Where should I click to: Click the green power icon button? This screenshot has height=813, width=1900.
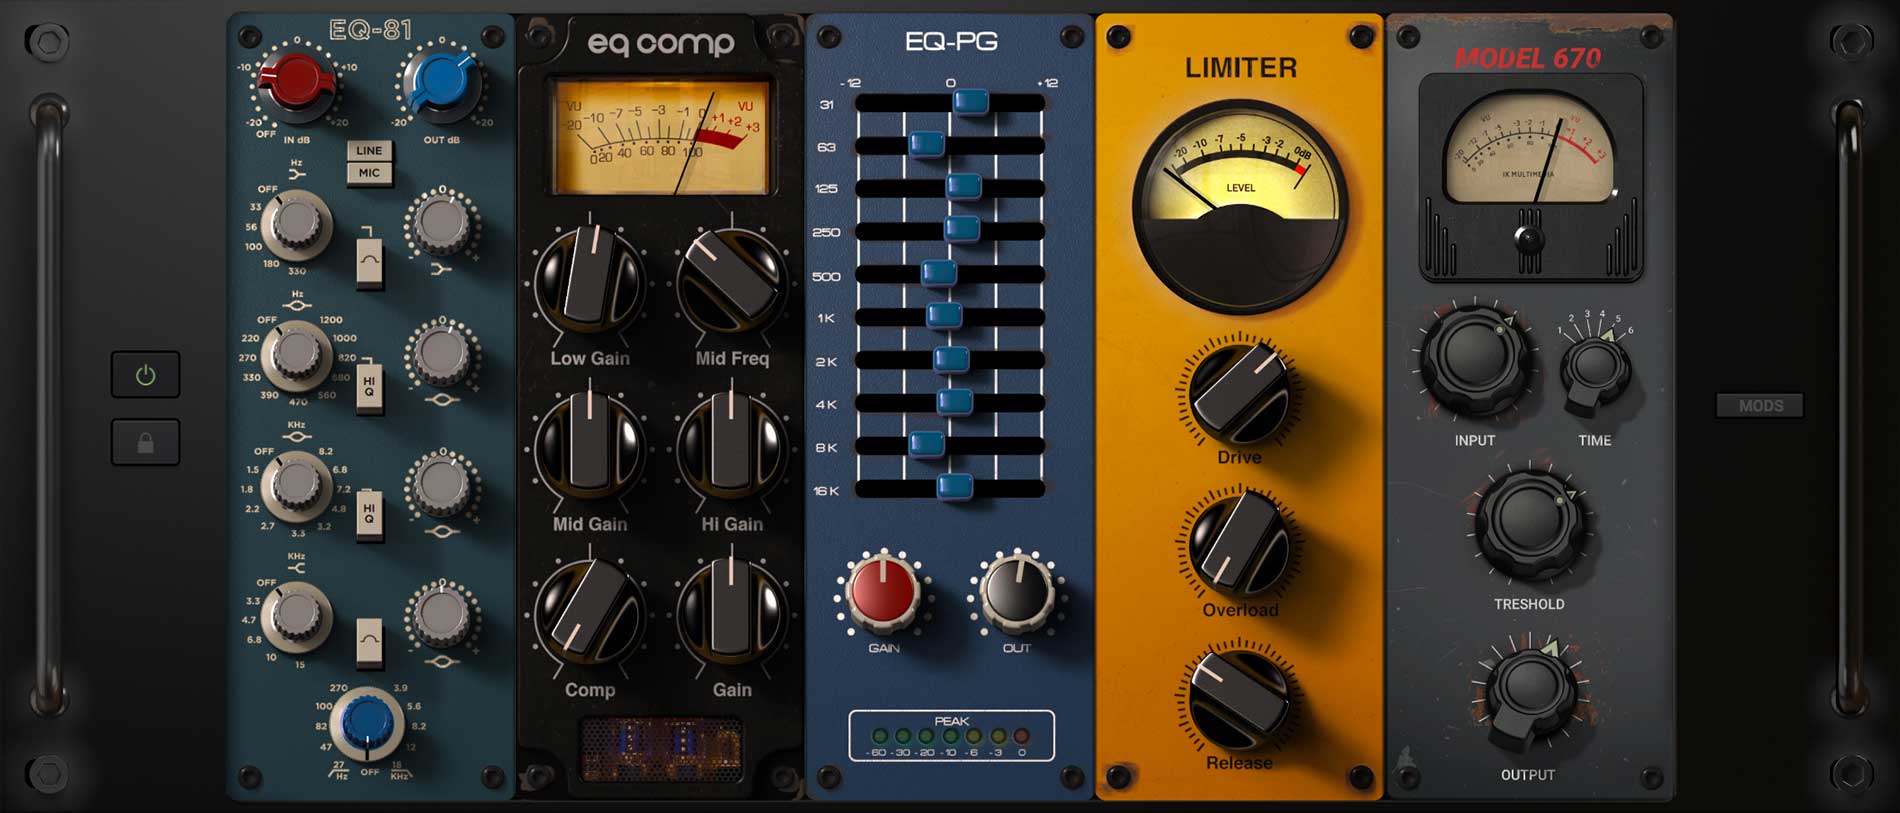tap(146, 375)
